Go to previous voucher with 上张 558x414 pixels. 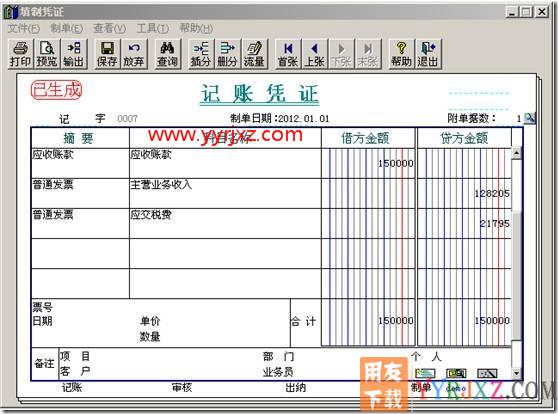click(315, 54)
